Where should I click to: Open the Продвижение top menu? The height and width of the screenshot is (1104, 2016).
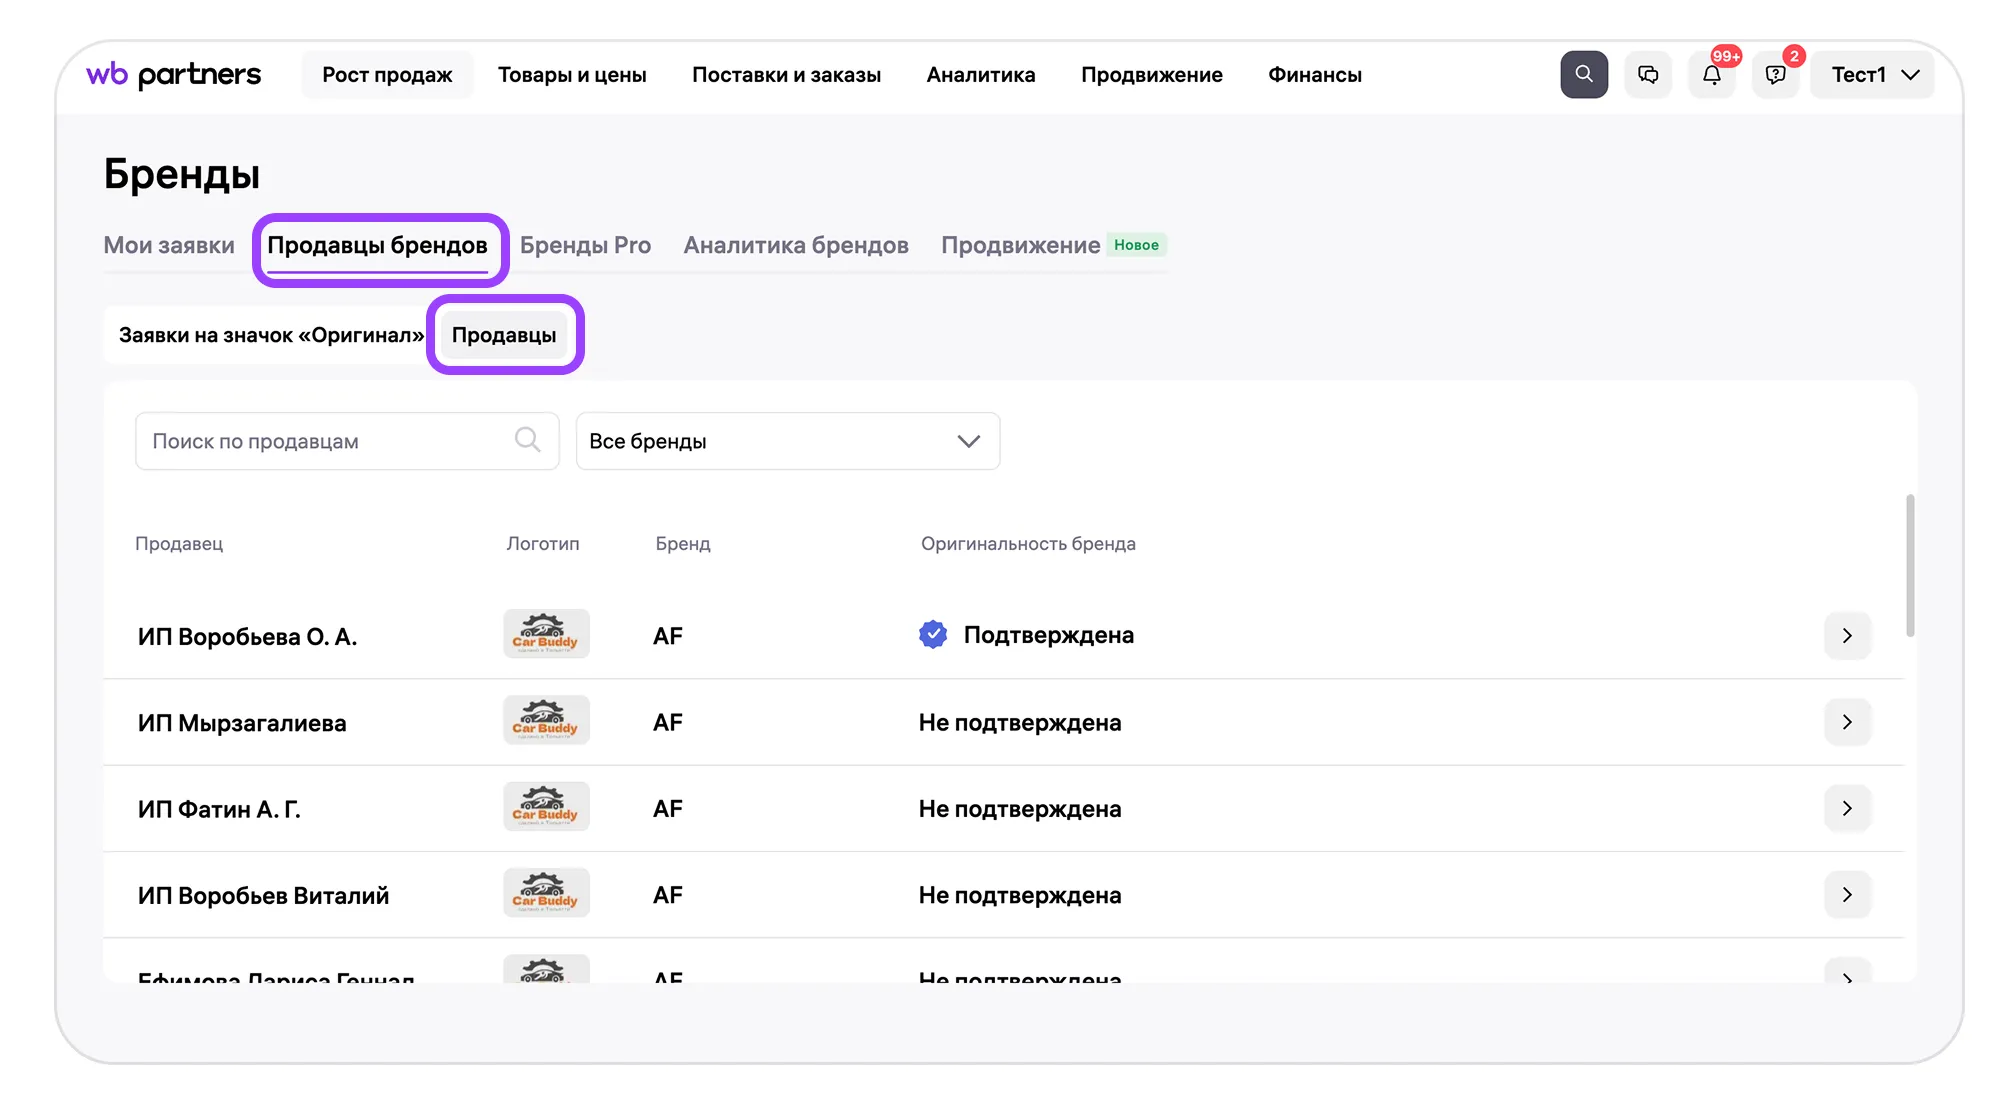coord(1152,75)
